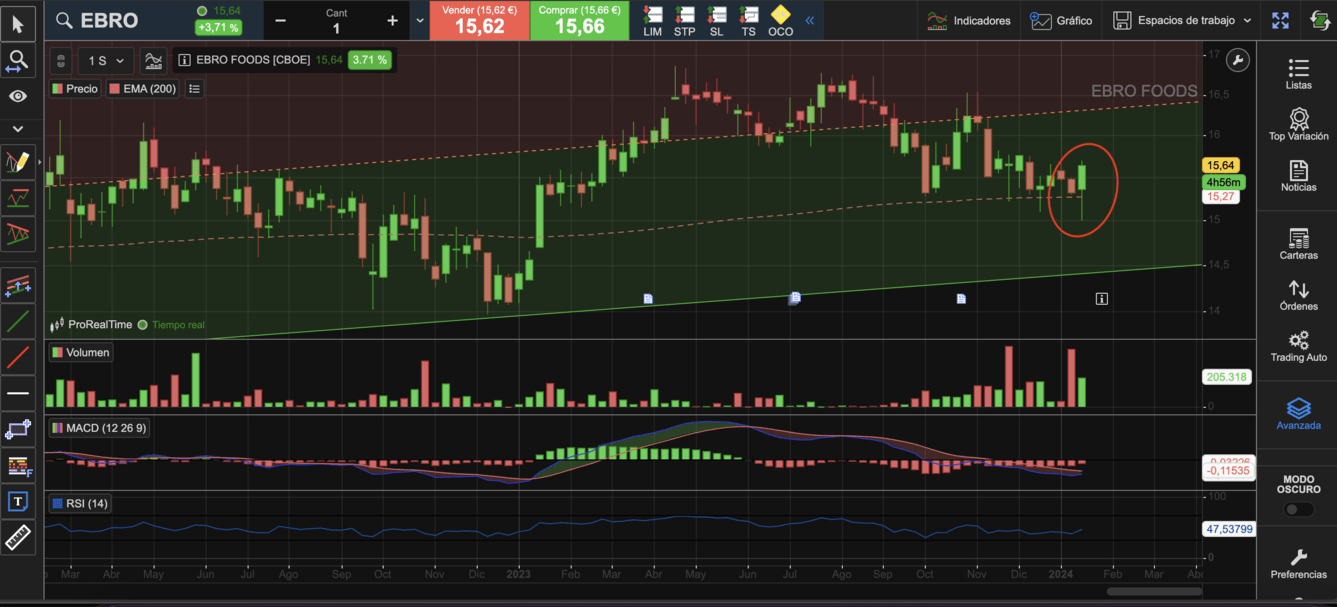This screenshot has width=1337, height=607.
Task: Choose the parallel channel lines drawing tool
Action: [18, 286]
